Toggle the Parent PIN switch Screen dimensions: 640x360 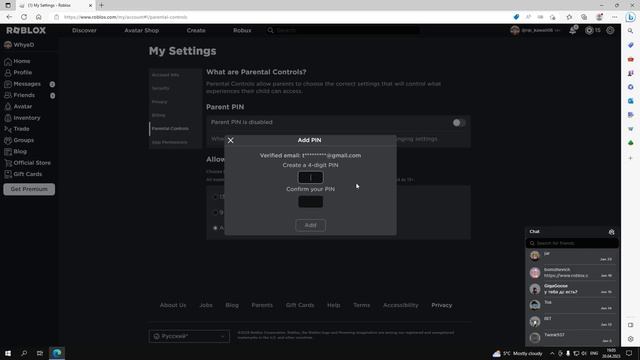(x=459, y=122)
